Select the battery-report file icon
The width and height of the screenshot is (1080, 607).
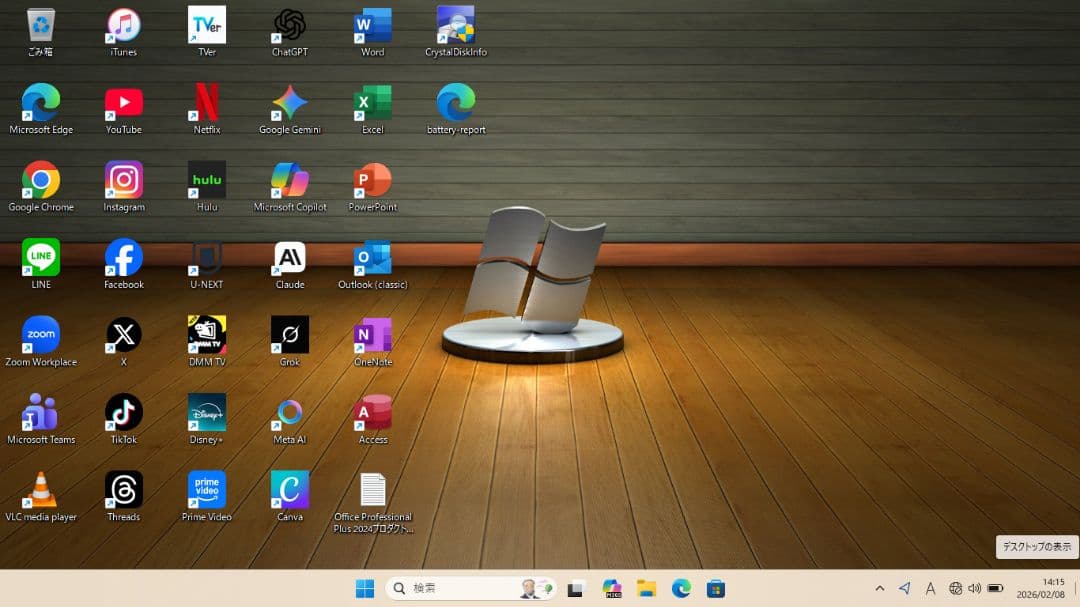pyautogui.click(x=456, y=103)
